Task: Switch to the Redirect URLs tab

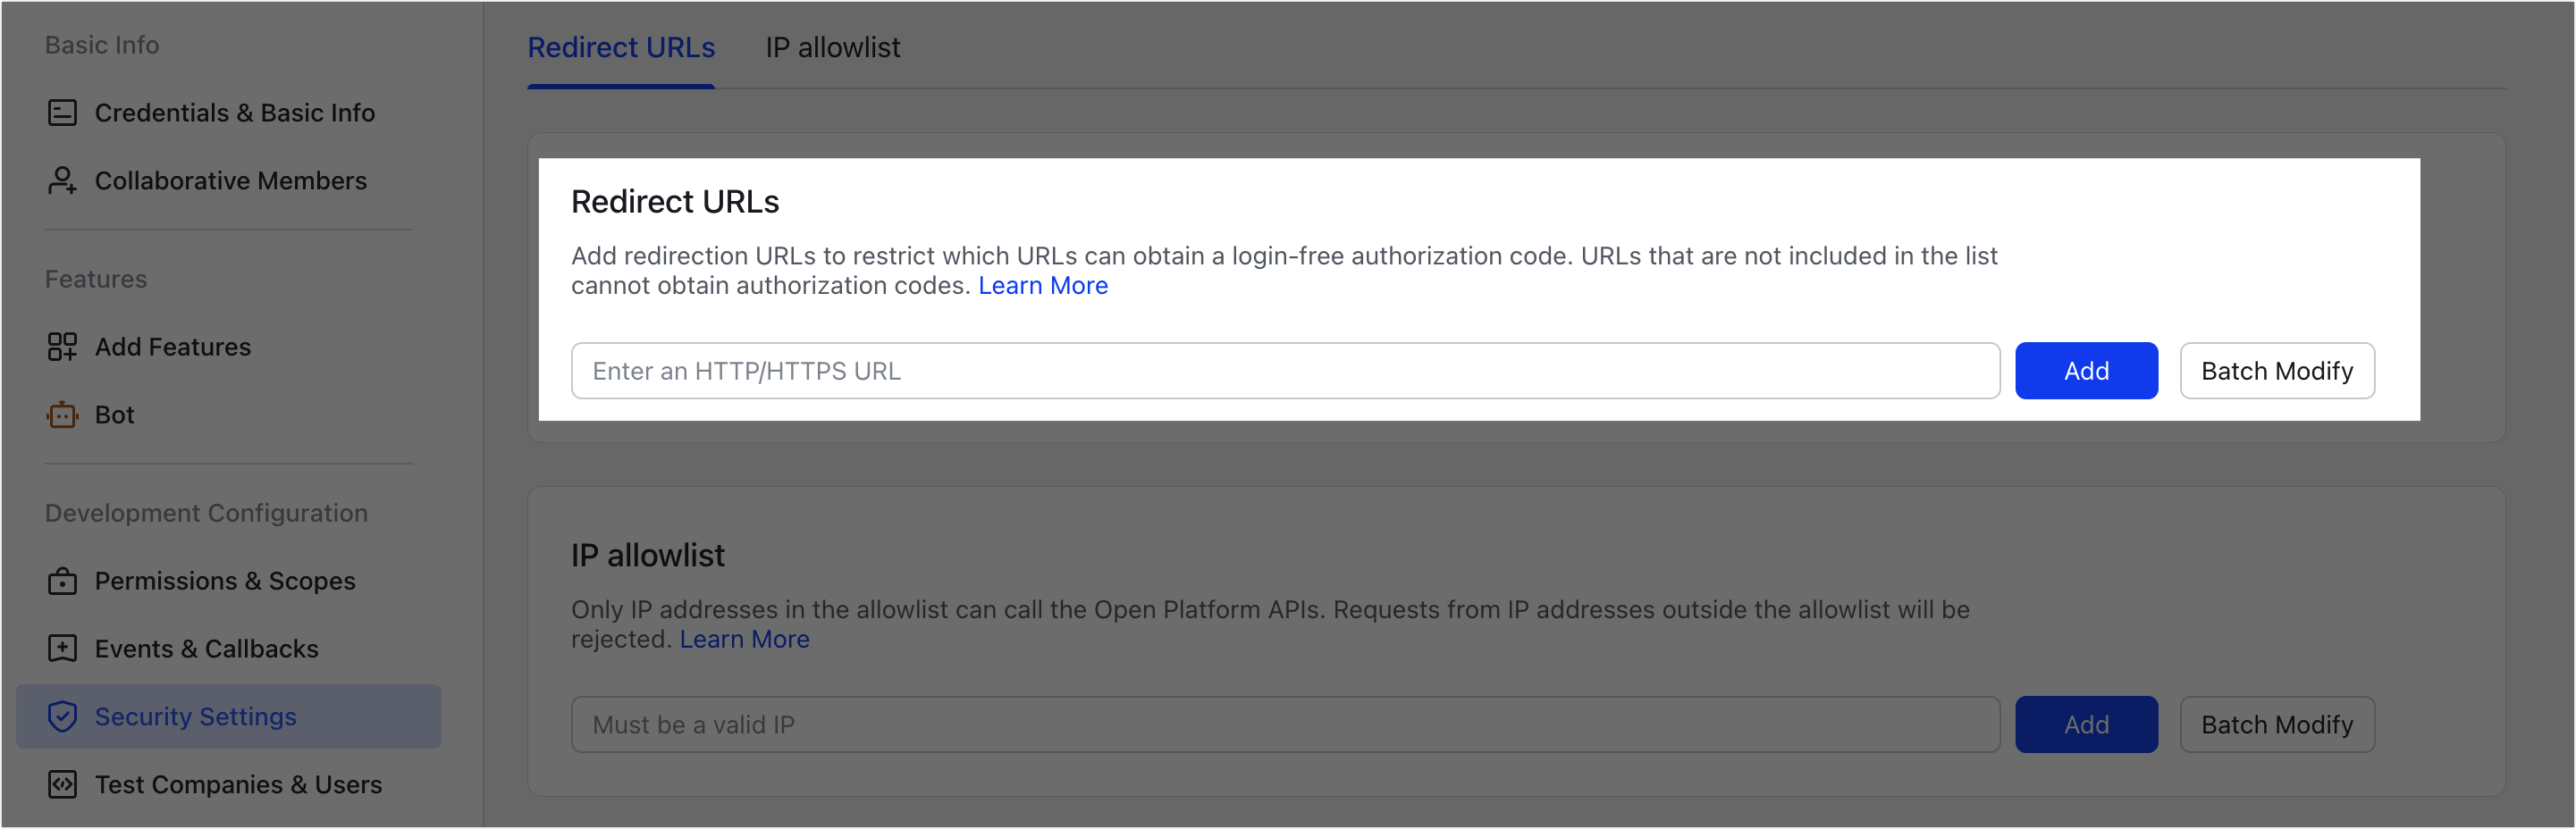Action: click(x=621, y=47)
